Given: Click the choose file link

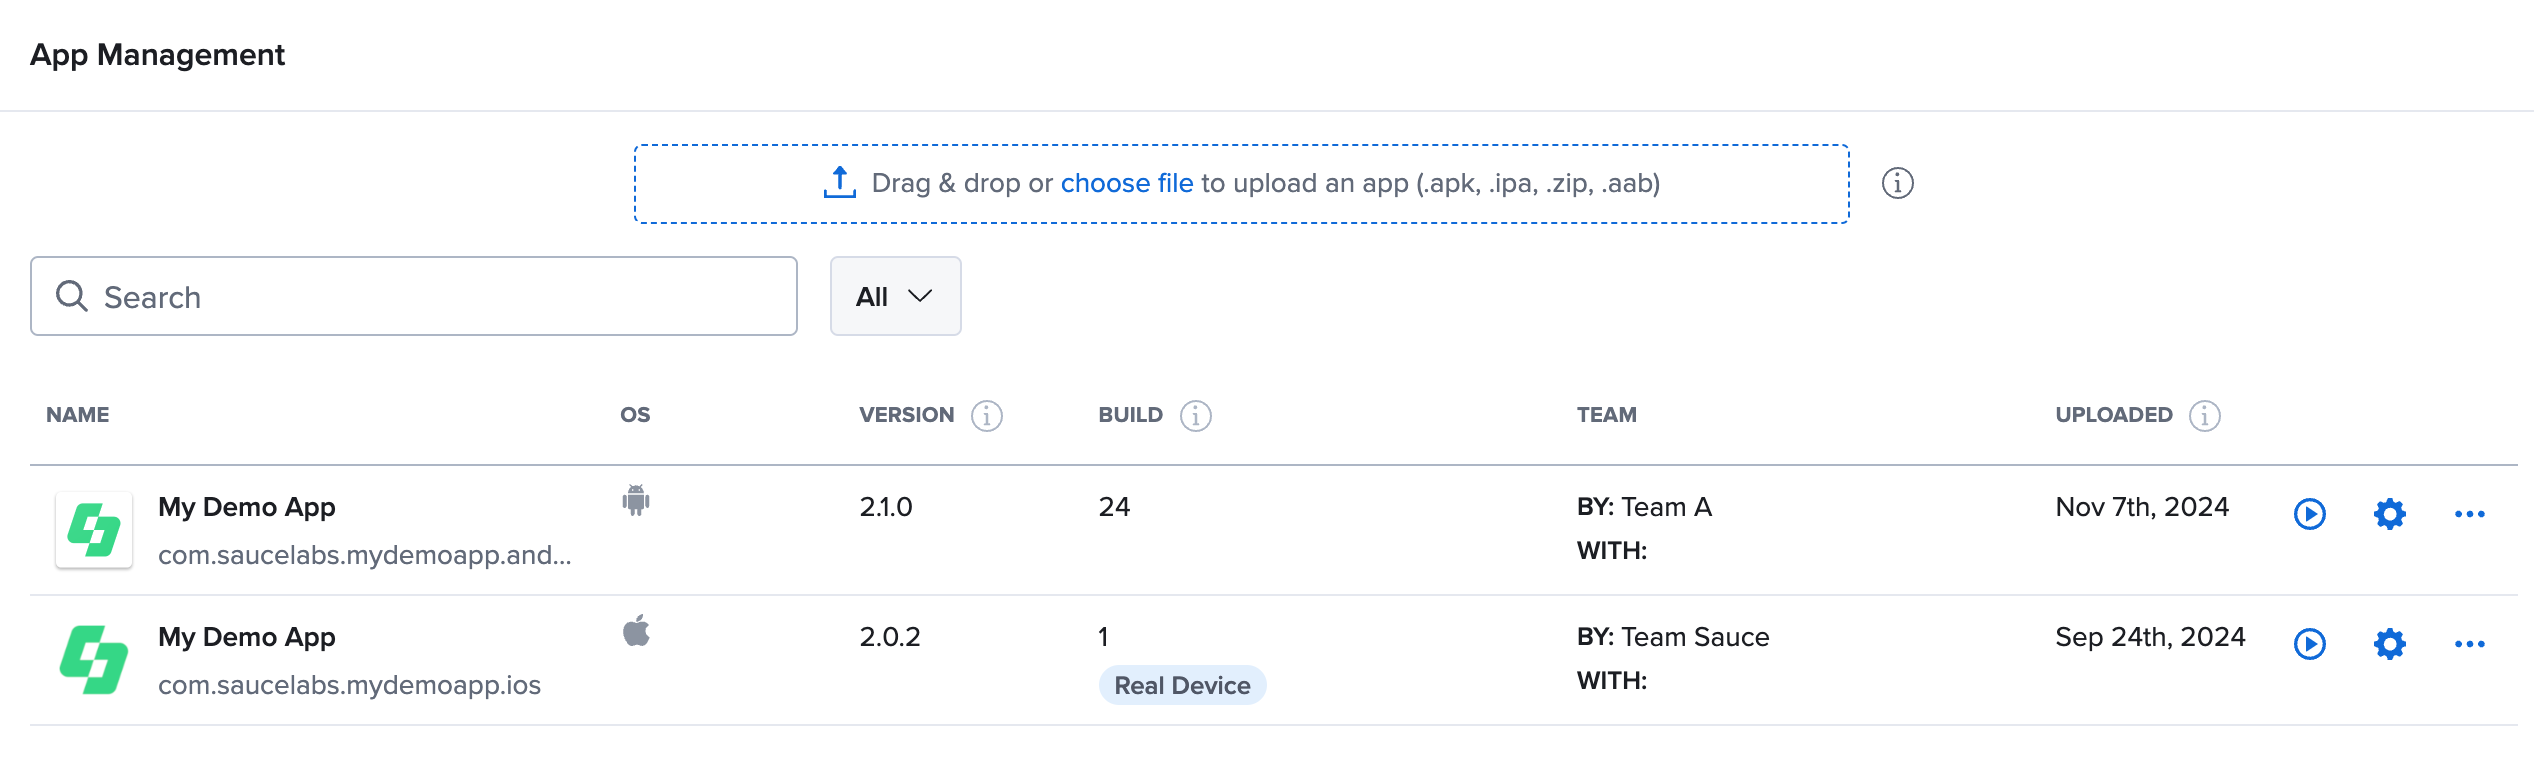Looking at the screenshot, I should pos(1126,183).
